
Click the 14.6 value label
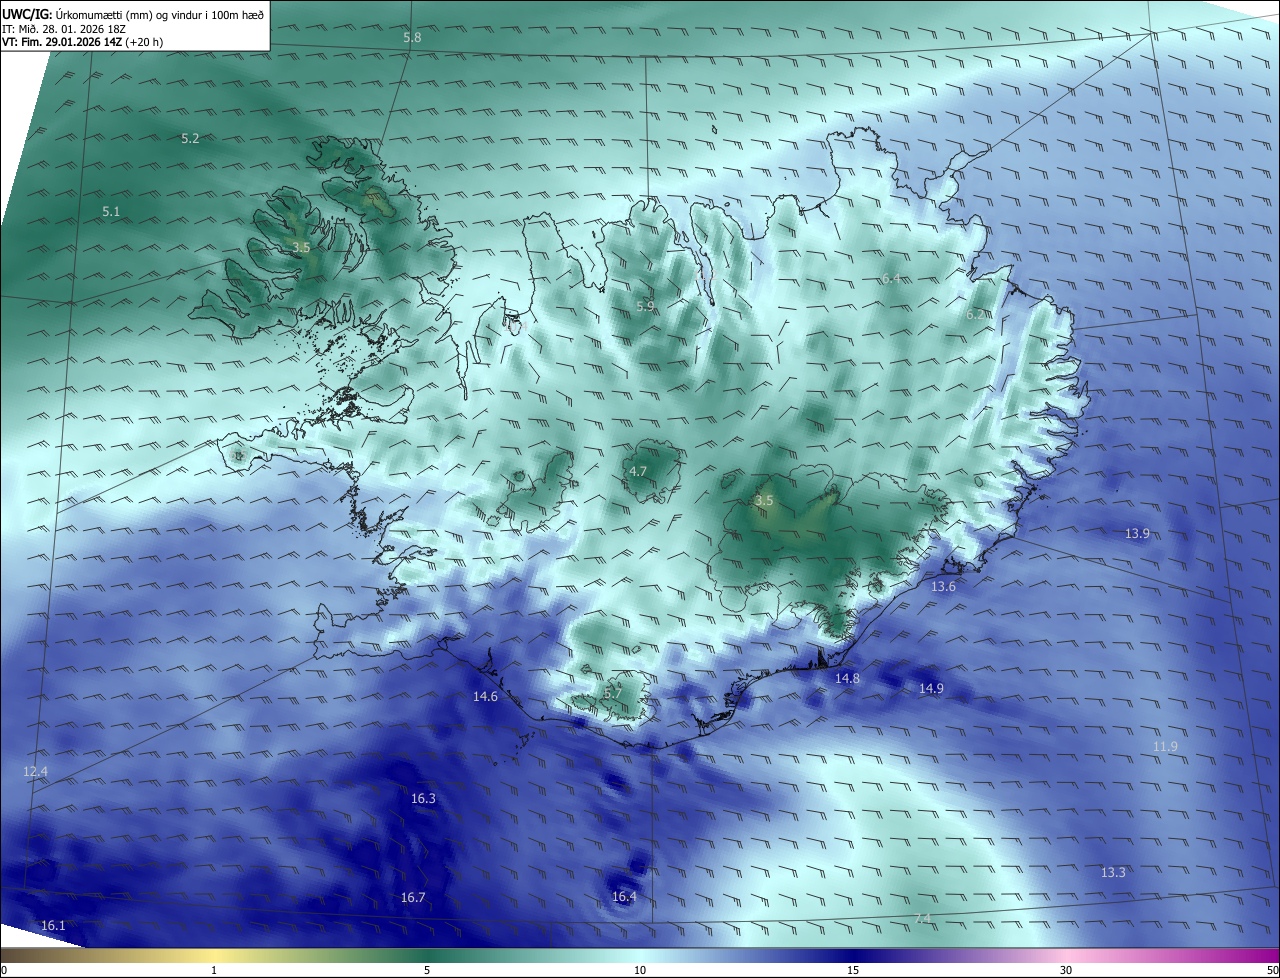485,696
